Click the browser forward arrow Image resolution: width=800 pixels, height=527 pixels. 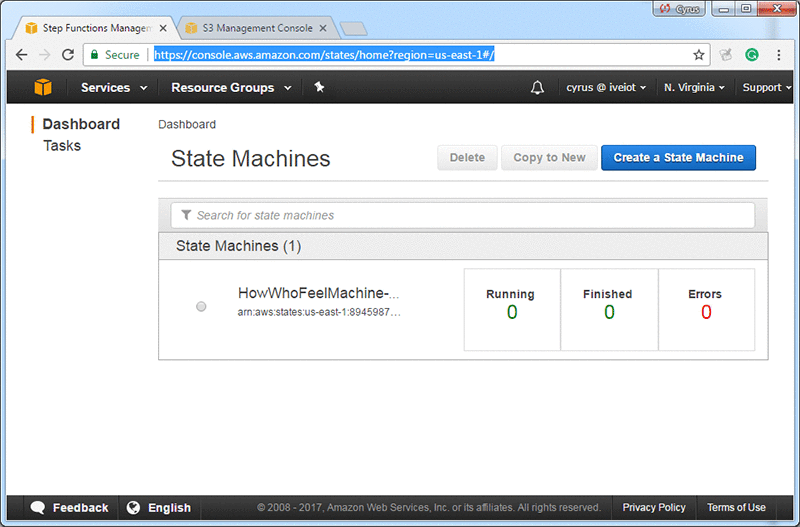(45, 55)
